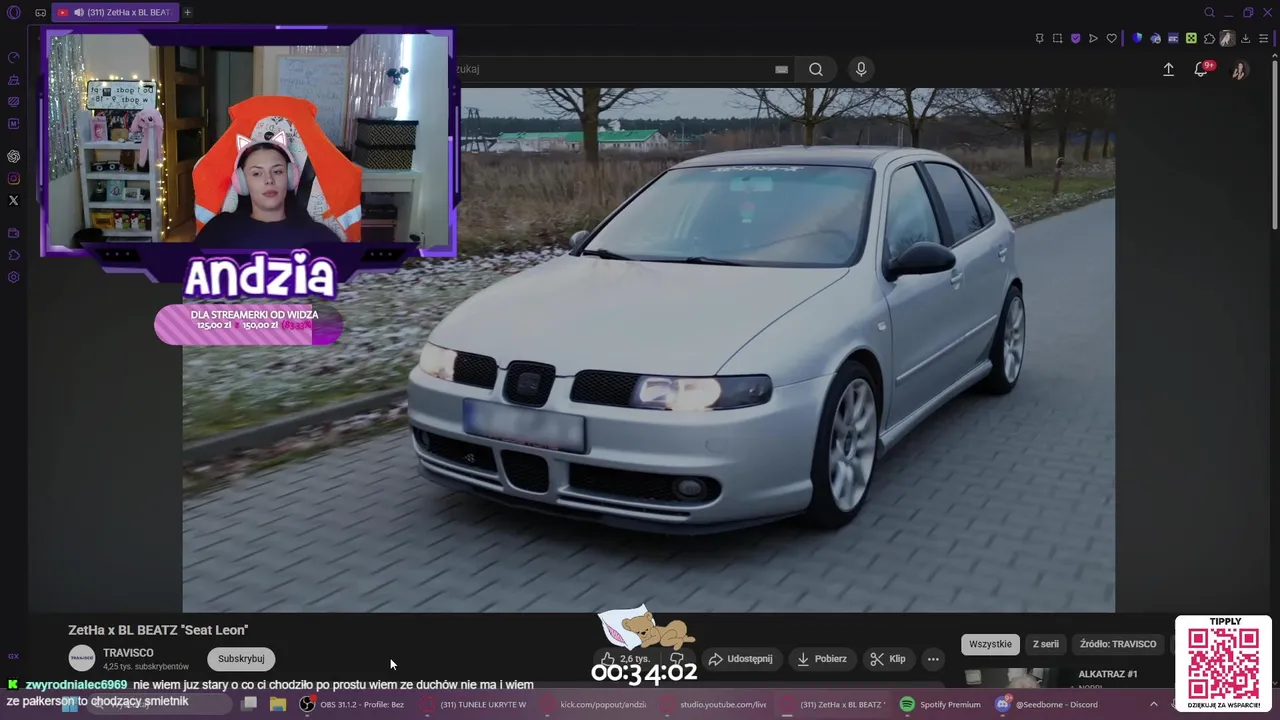The height and width of the screenshot is (720, 1280).
Task: Open the green dice extension icon
Action: (x=1191, y=38)
